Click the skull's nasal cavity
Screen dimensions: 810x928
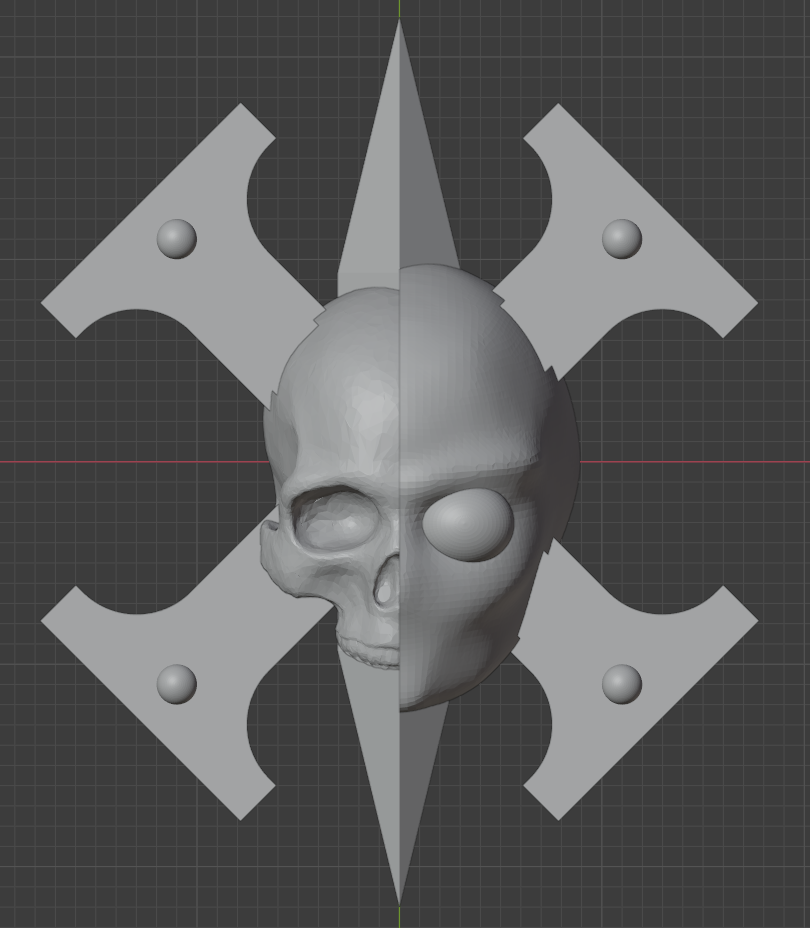385,590
